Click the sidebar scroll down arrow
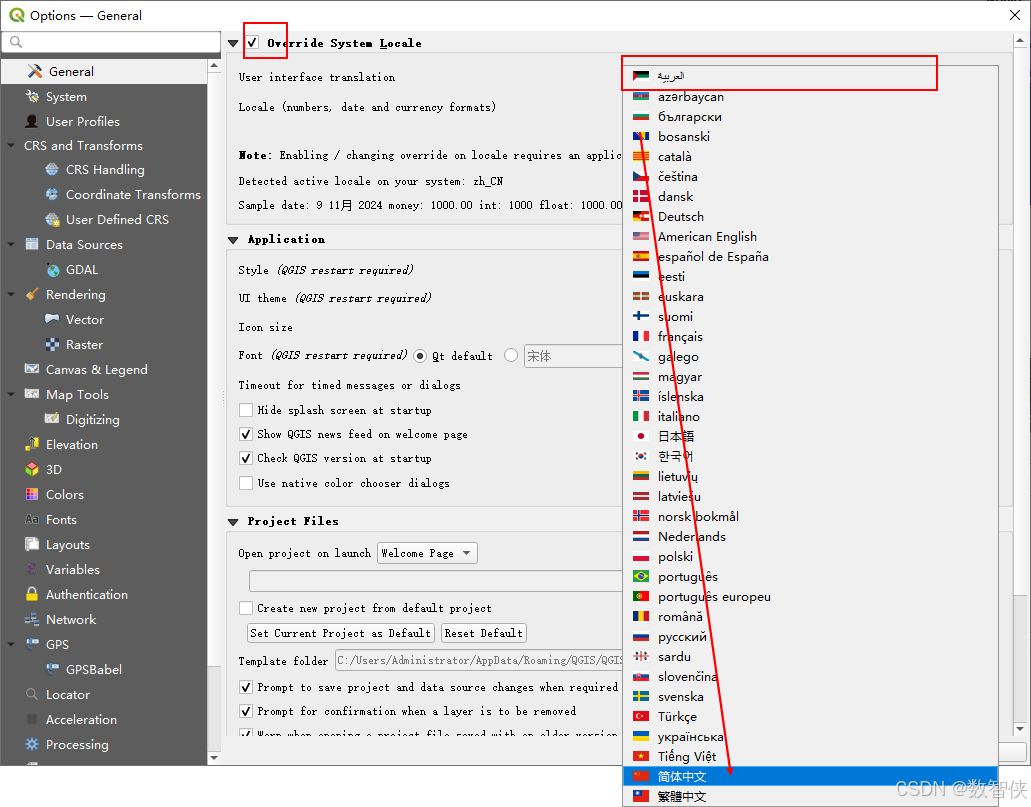The image size is (1031, 807). pyautogui.click(x=214, y=758)
